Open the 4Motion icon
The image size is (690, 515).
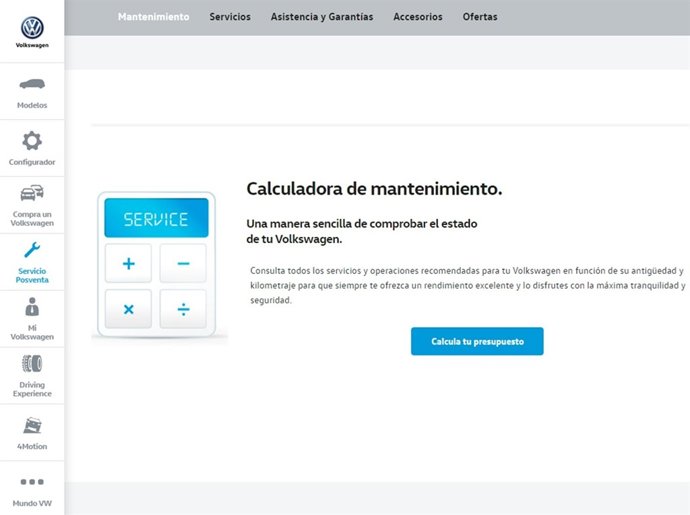(32, 425)
